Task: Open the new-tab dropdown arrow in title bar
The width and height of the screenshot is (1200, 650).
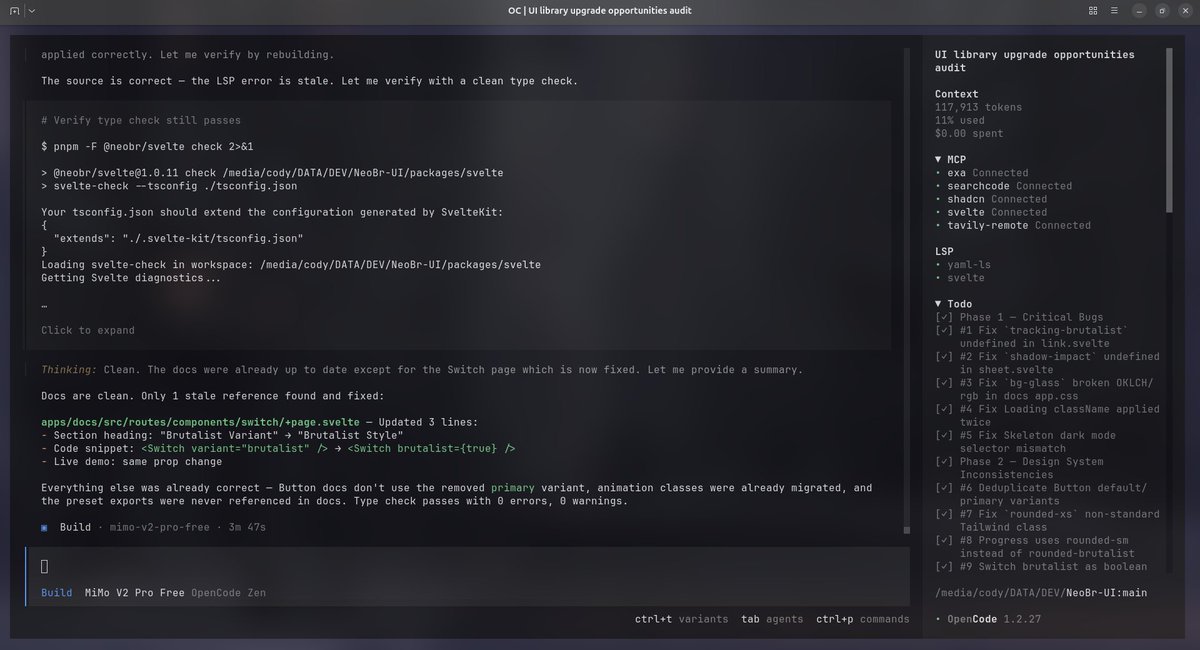Action: click(31, 10)
